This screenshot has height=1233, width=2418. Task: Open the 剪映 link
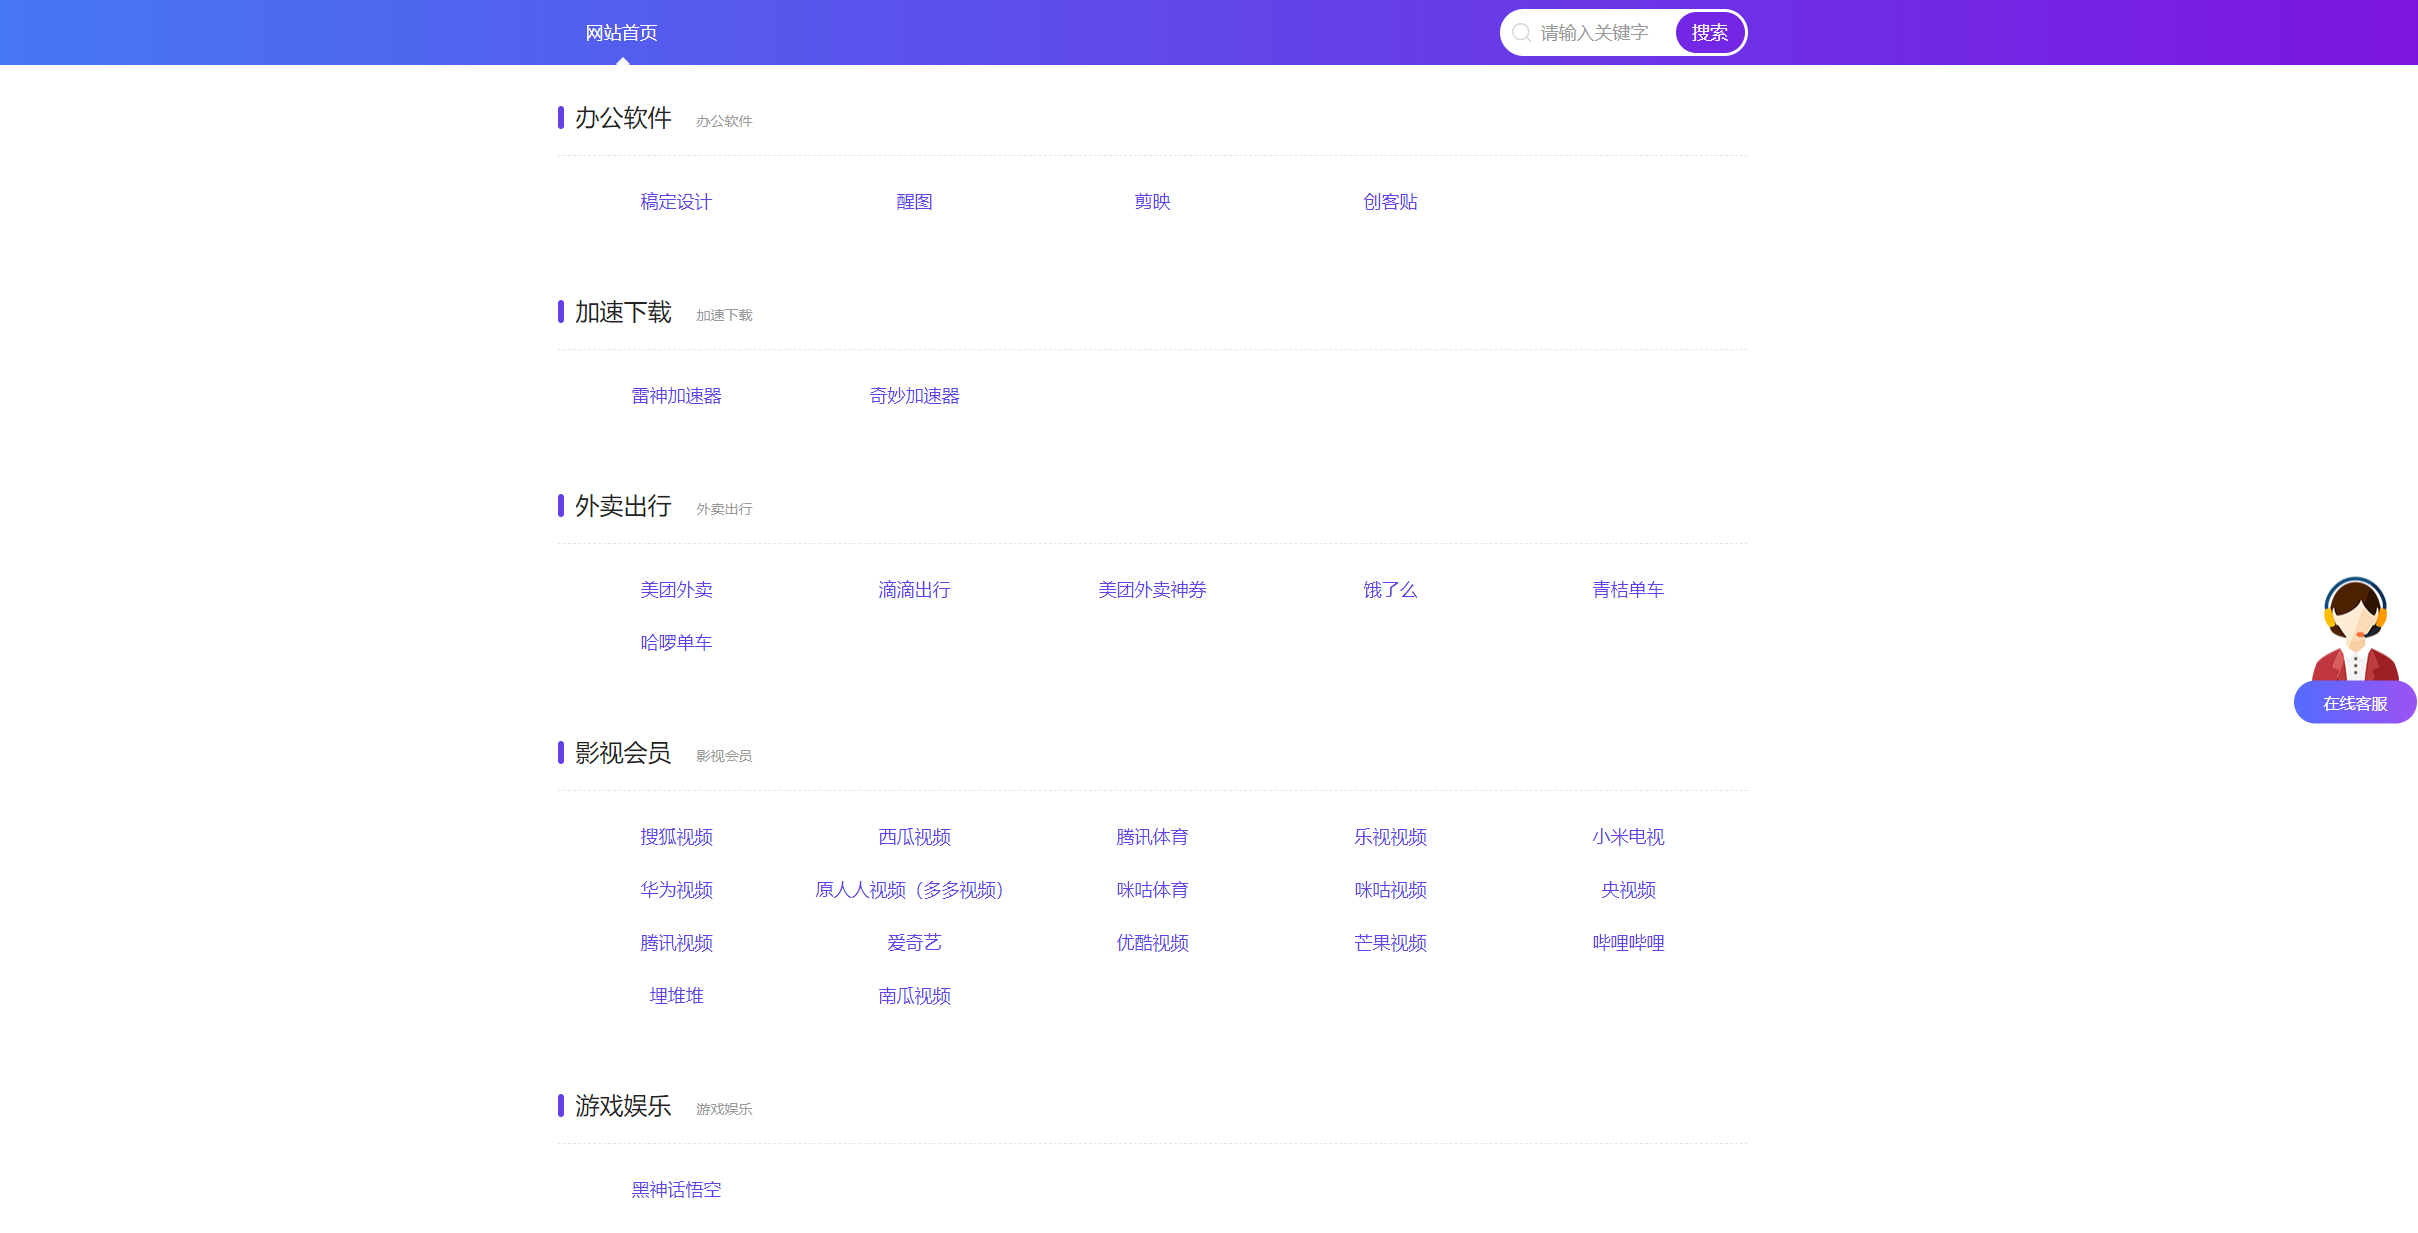click(x=1152, y=201)
